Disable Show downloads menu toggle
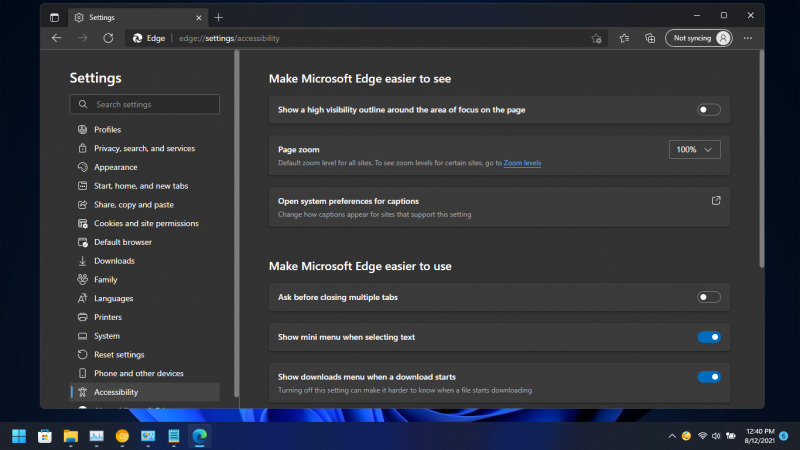 click(709, 377)
